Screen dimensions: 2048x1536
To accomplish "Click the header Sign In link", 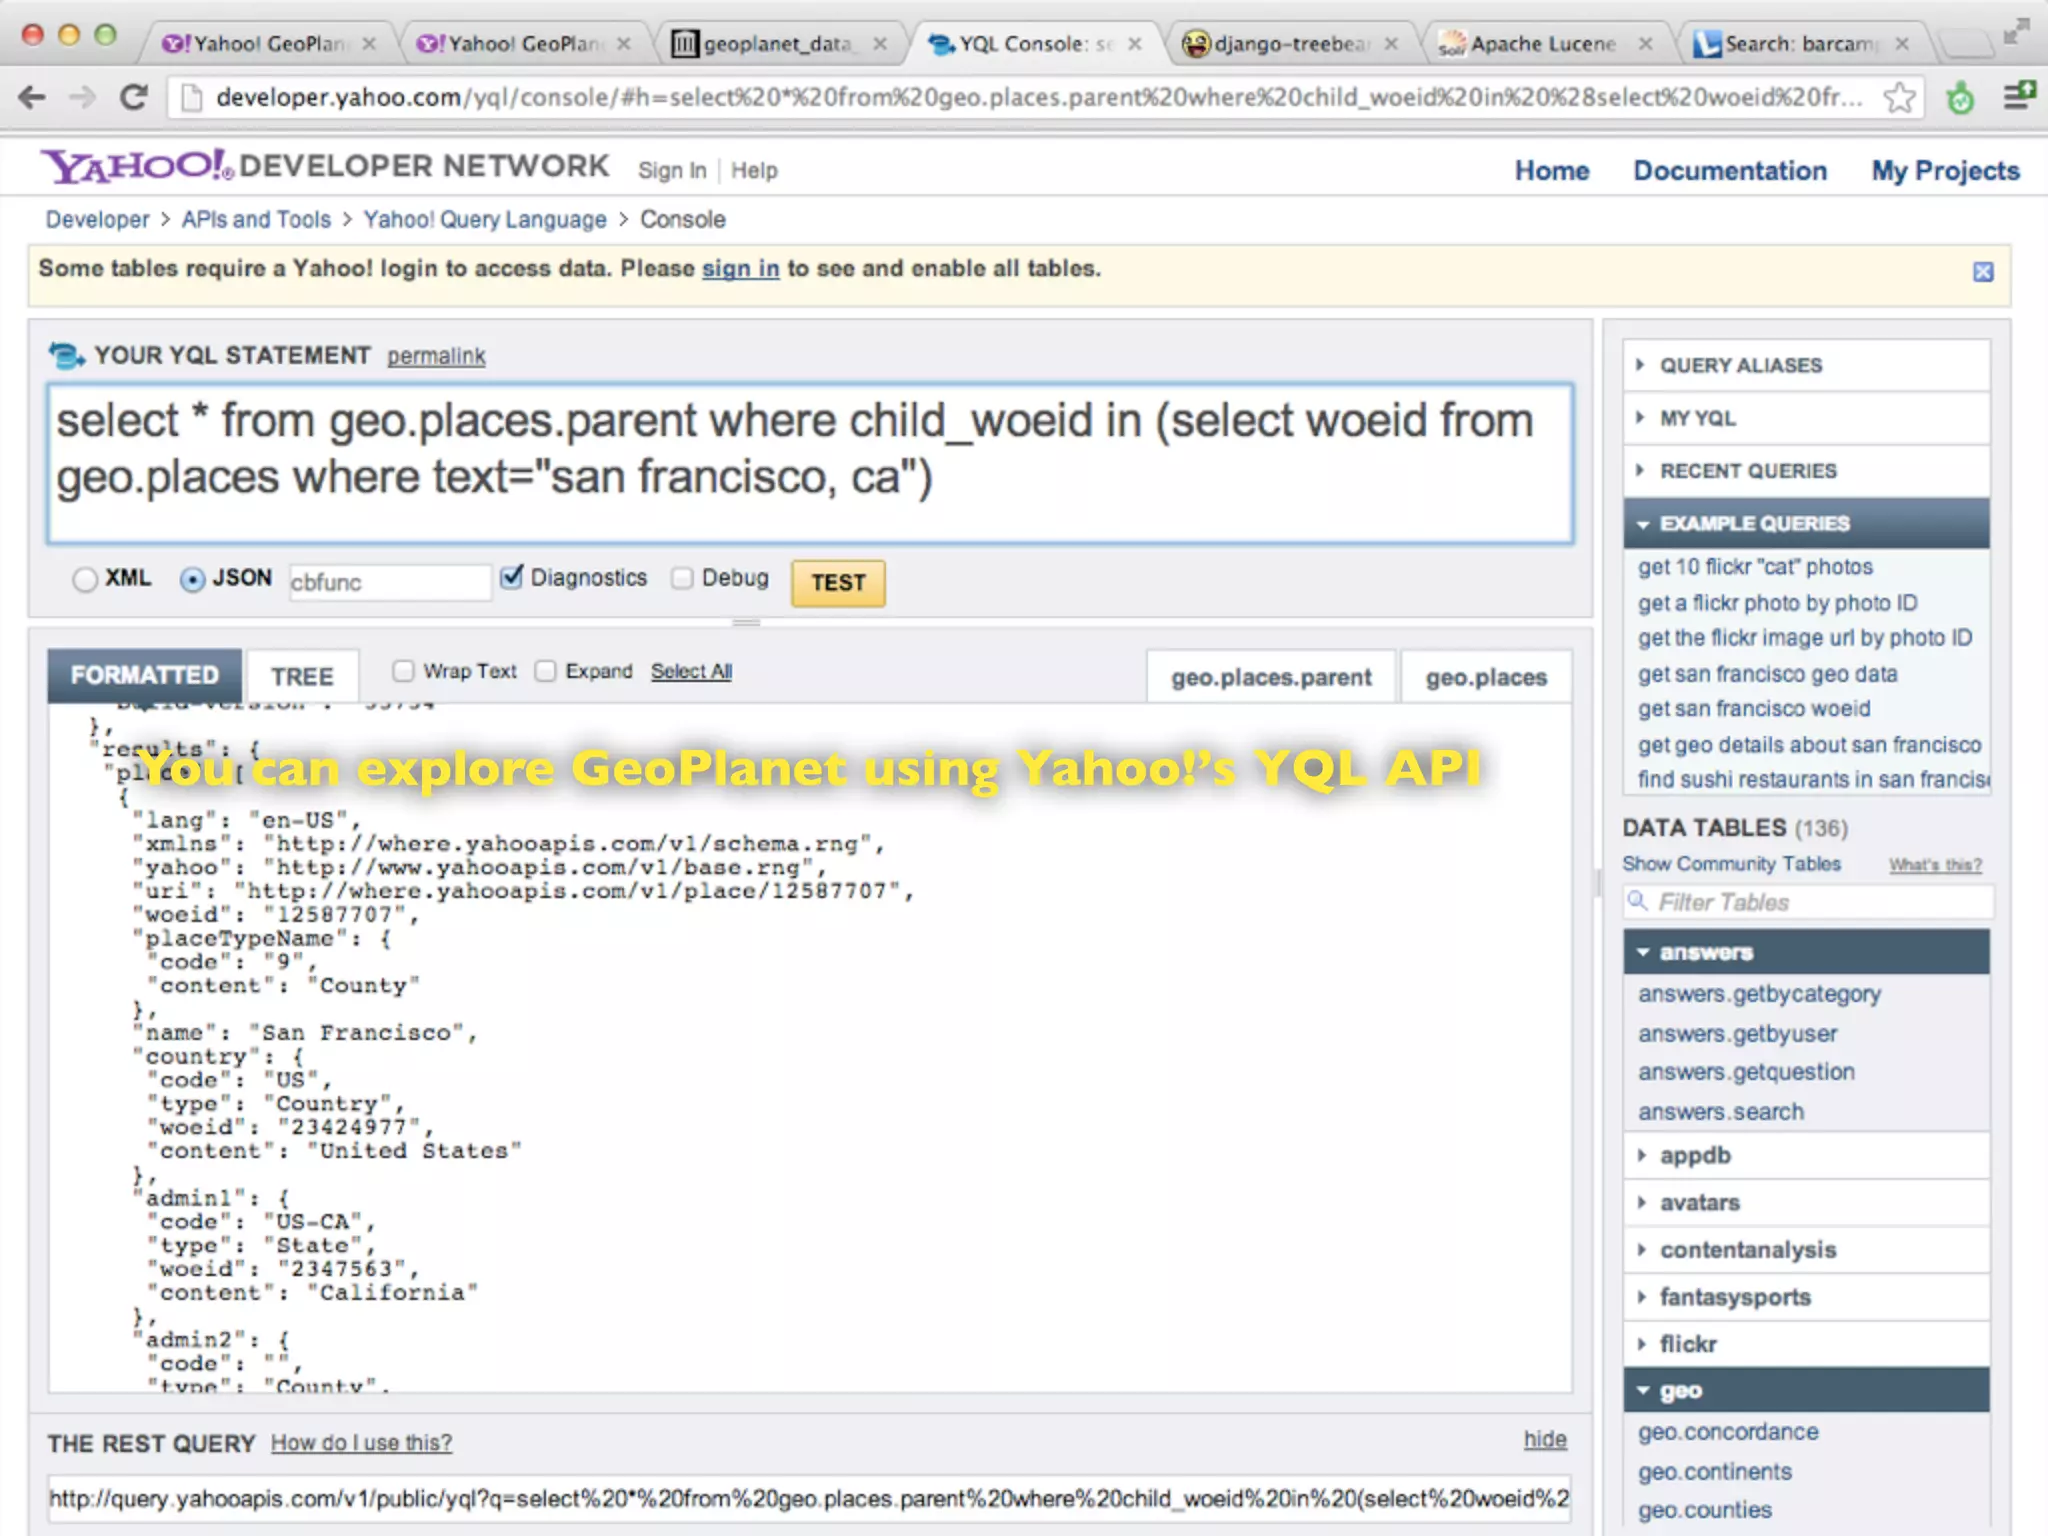I will click(672, 171).
